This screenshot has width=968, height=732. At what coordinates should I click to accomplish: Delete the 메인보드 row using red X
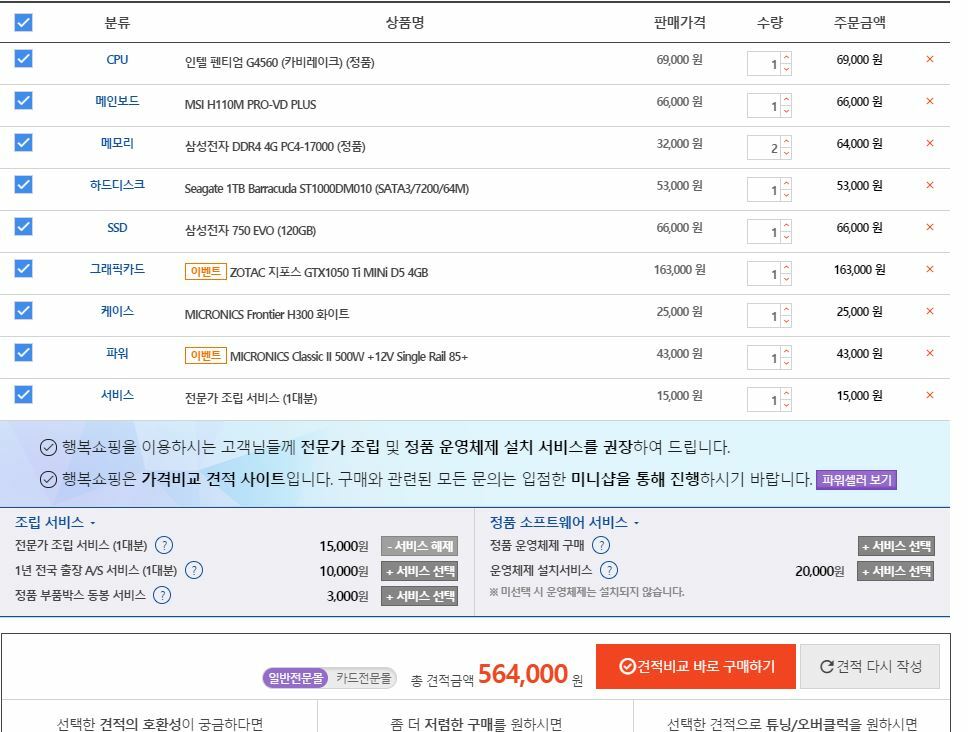[x=929, y=101]
